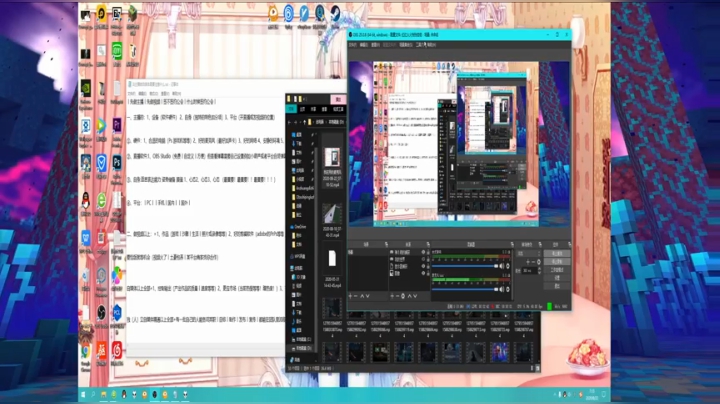This screenshot has height=404, width=720.
Task: Open the taskbar search icon
Action: point(93,394)
